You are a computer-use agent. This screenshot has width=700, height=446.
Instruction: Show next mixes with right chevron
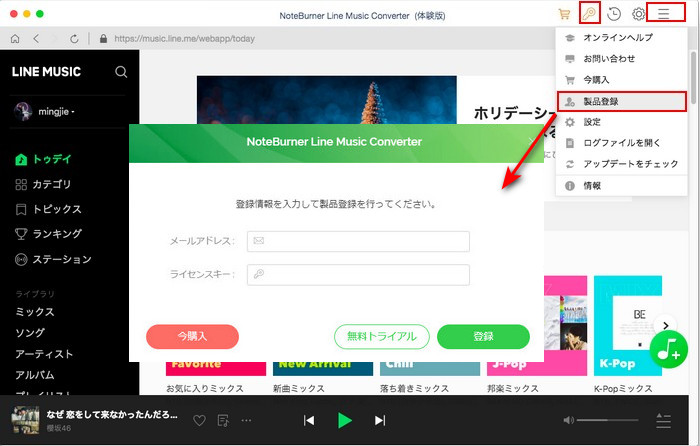click(666, 325)
